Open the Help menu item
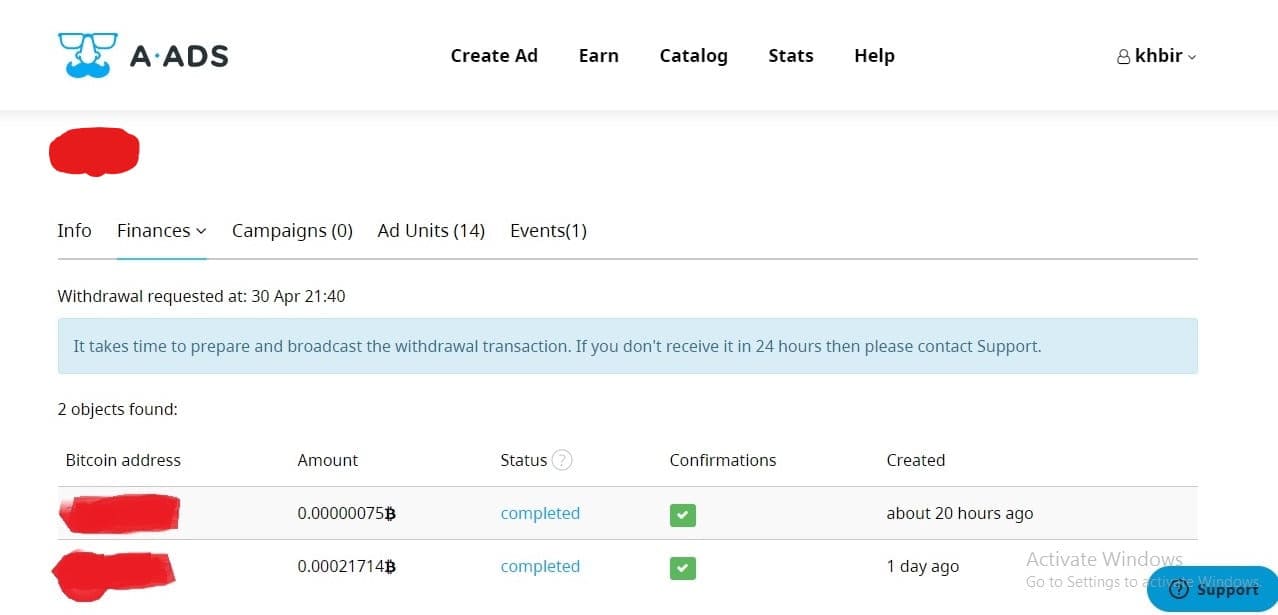Viewport: 1278px width, 615px height. tap(874, 56)
